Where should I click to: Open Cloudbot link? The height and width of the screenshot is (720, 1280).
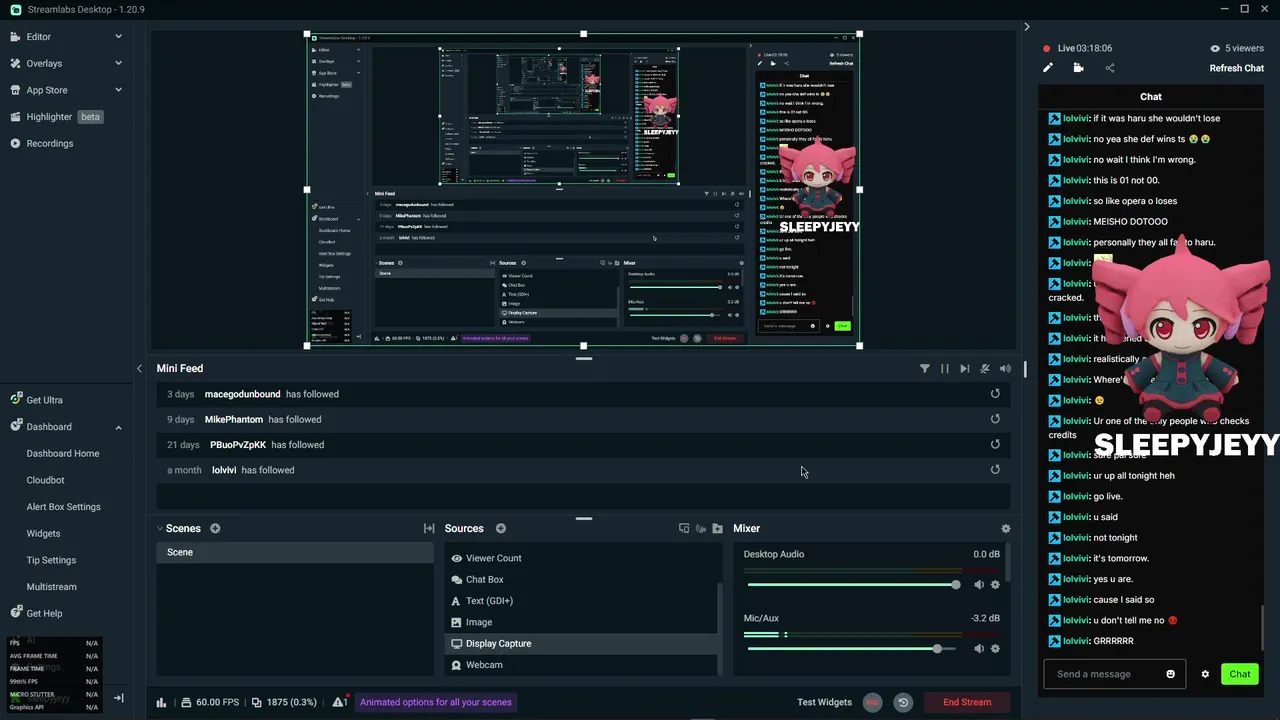click(45, 480)
